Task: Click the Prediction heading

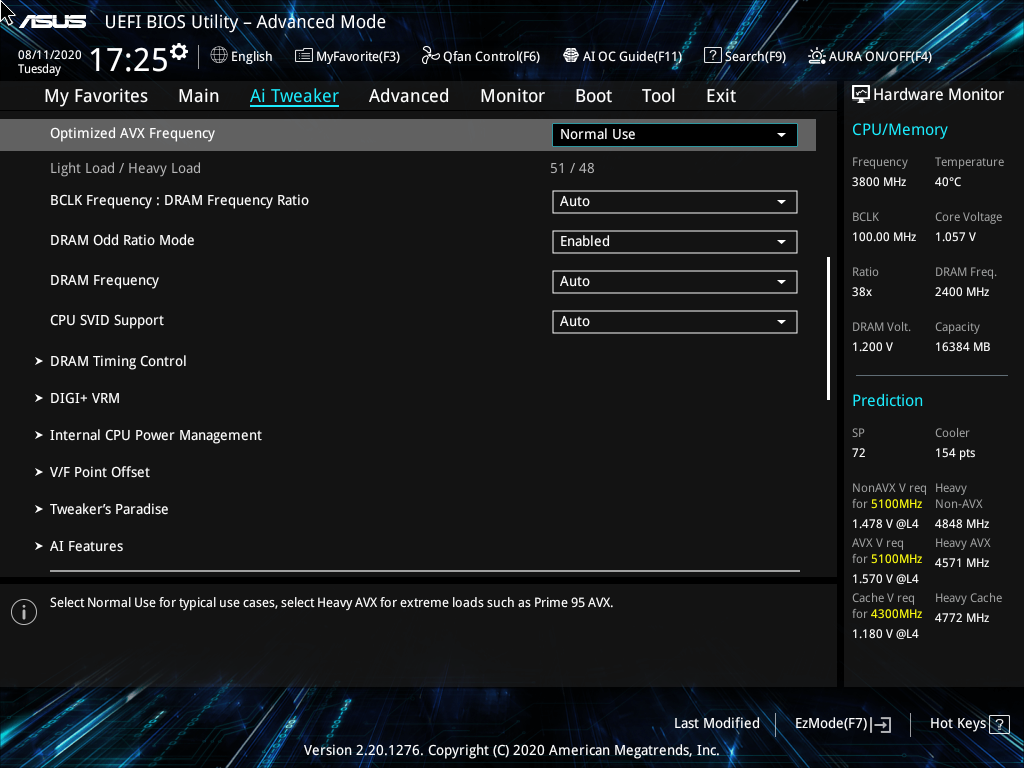Action: 888,400
